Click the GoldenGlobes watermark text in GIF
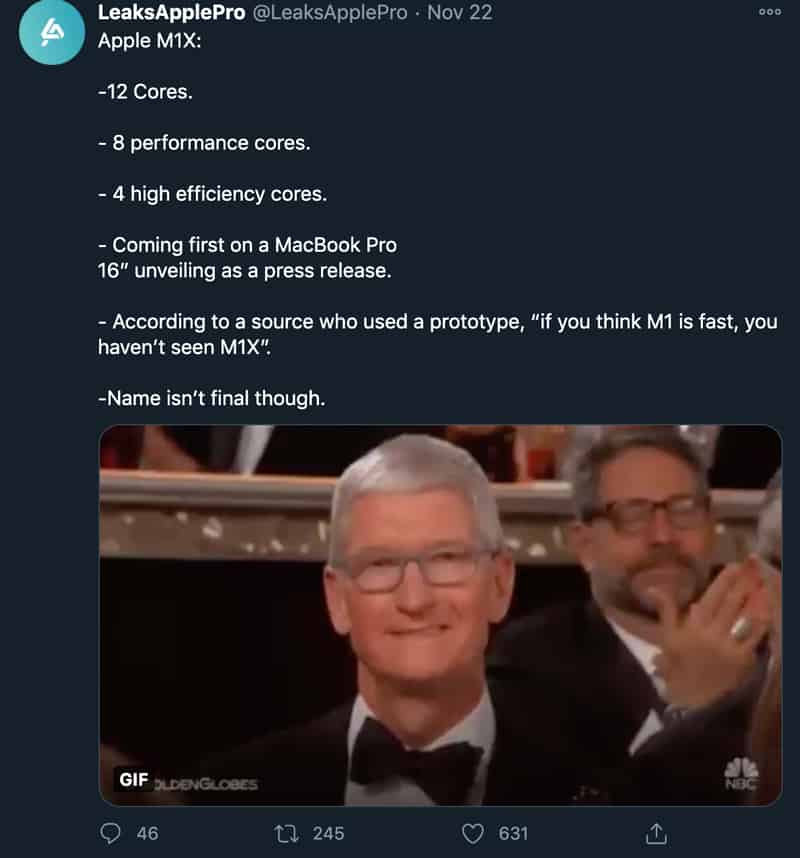The image size is (800, 858). 205,784
